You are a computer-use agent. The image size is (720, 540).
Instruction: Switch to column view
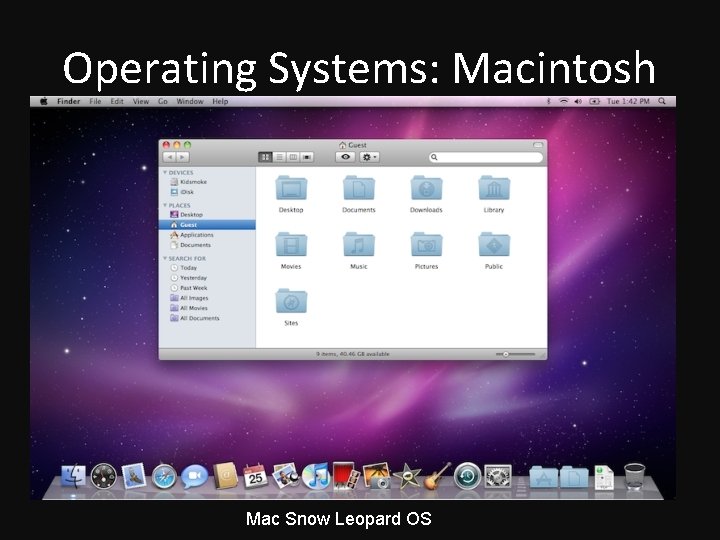click(x=292, y=157)
